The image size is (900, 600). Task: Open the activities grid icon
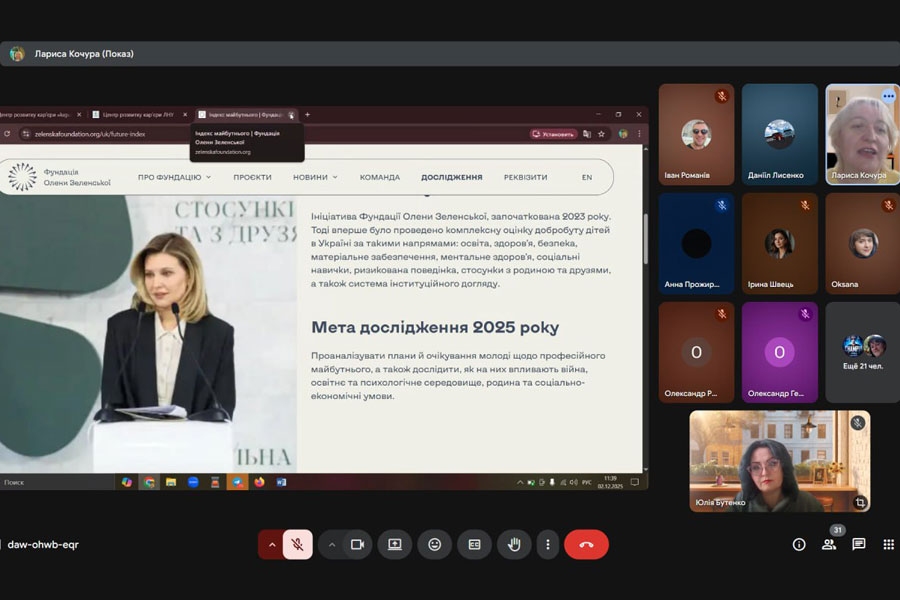[888, 544]
